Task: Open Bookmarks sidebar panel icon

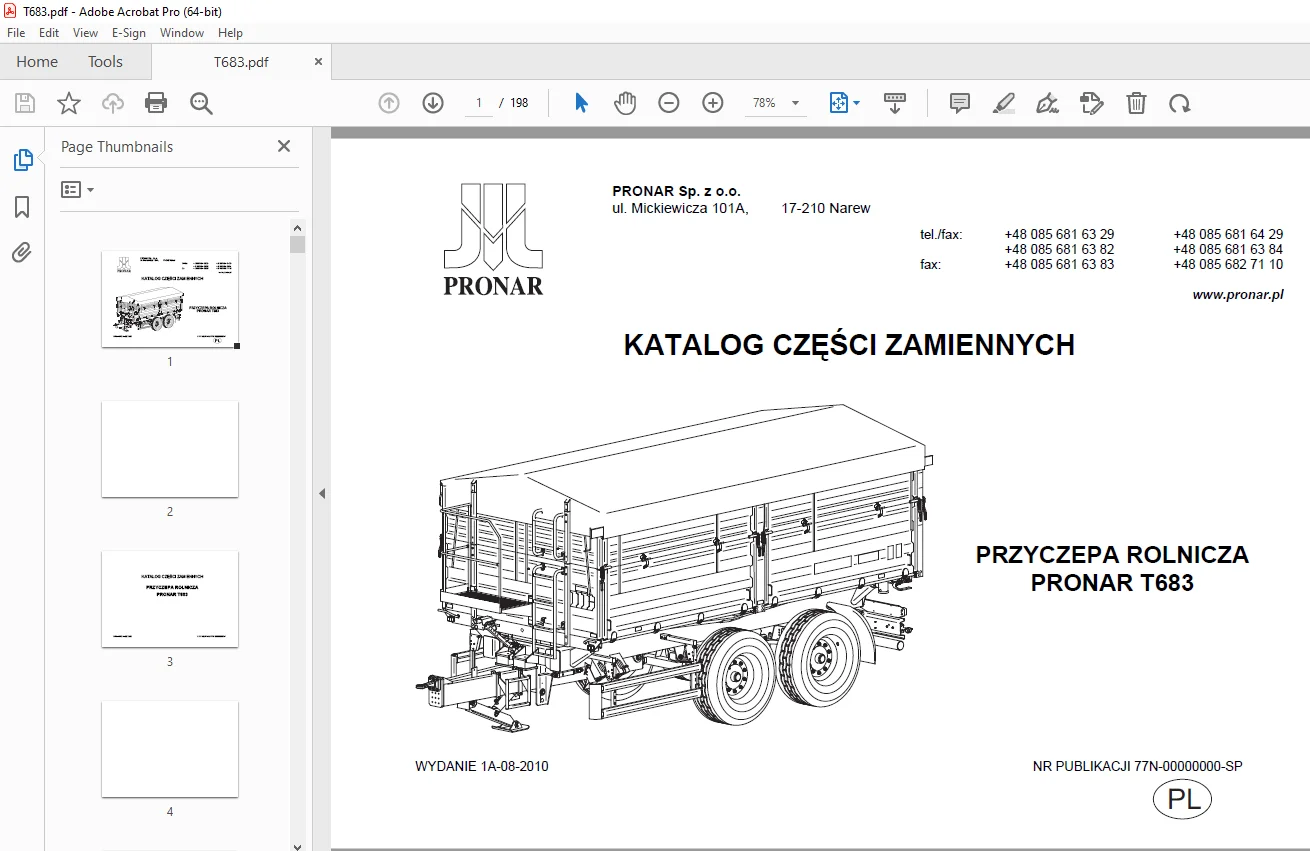Action: pos(22,207)
